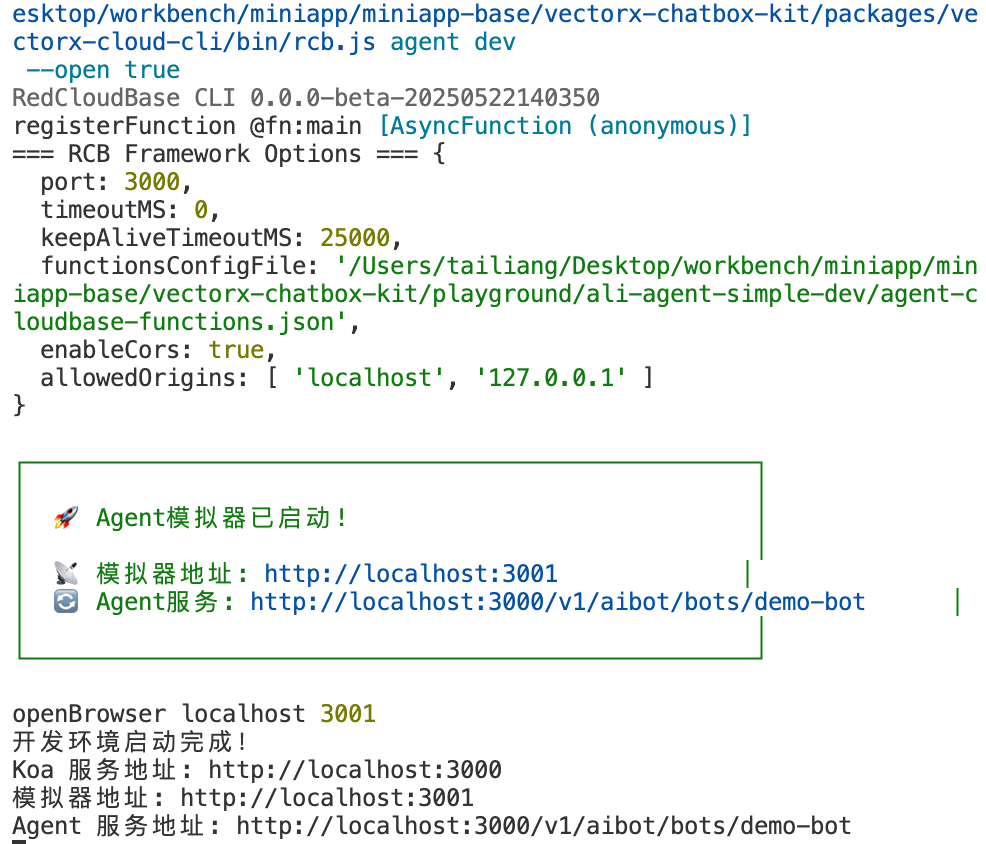Viewport: 986px width, 844px height.
Task: Open the bottom Agent 服务地址 demo-bot URL
Action: 544,826
